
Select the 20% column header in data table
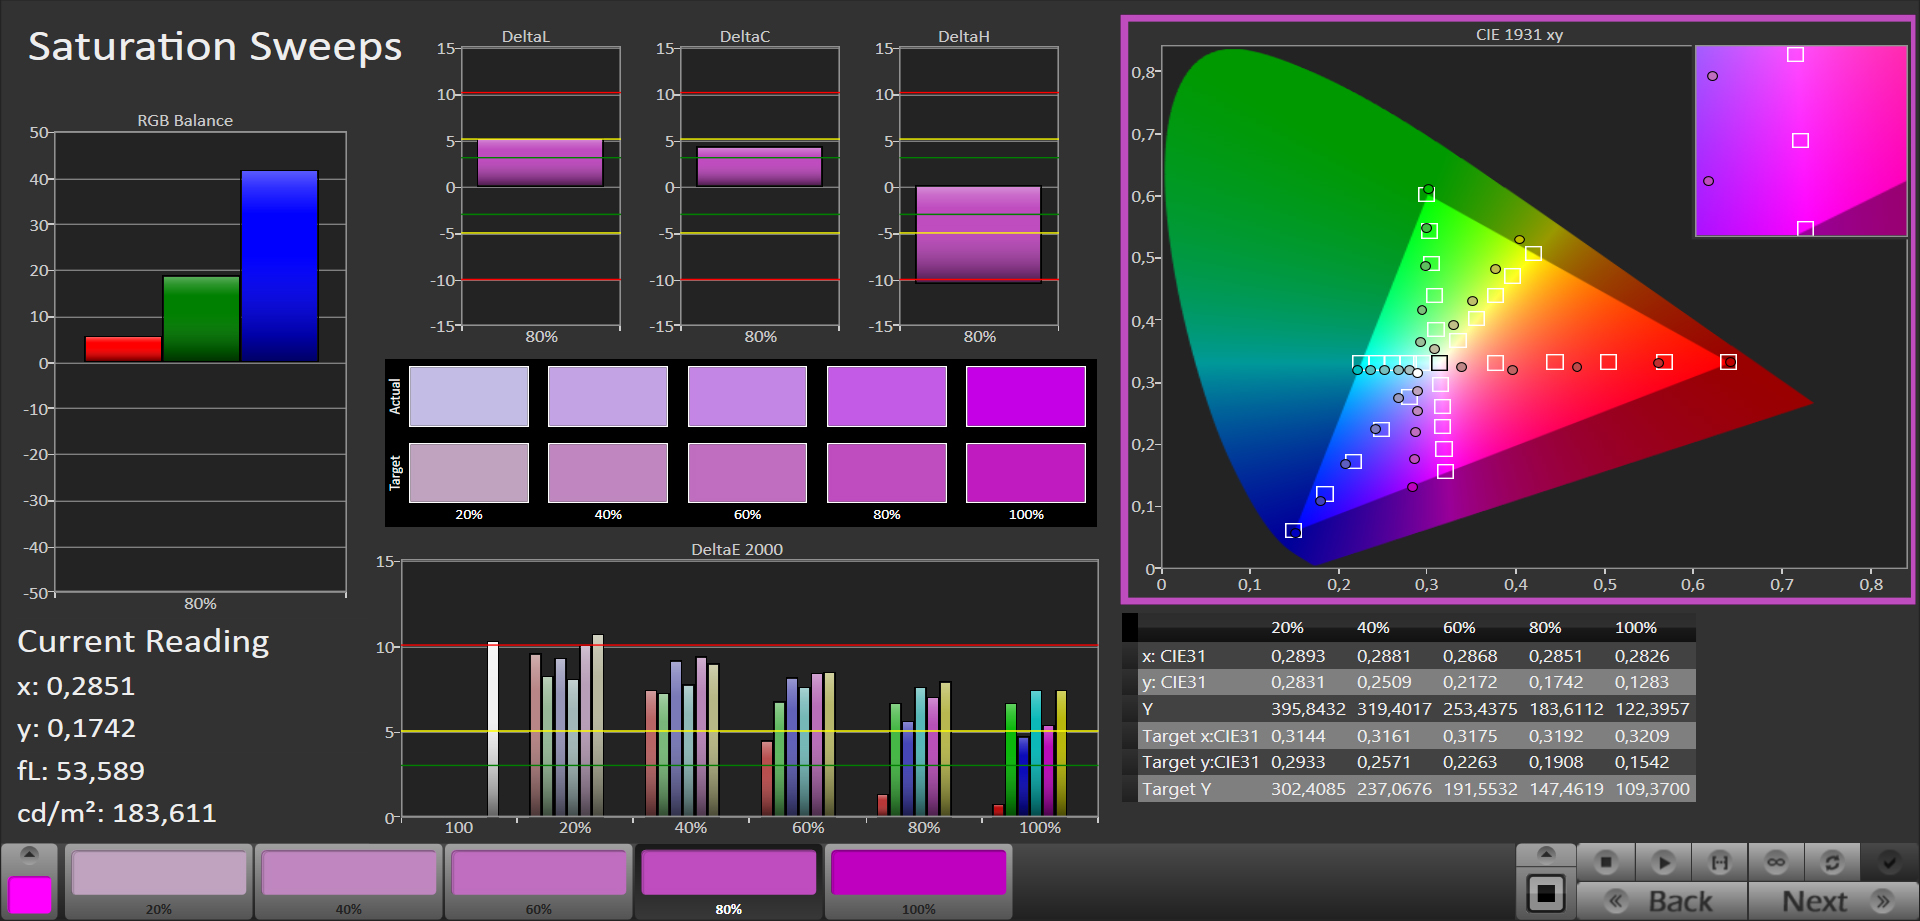[x=1287, y=627]
